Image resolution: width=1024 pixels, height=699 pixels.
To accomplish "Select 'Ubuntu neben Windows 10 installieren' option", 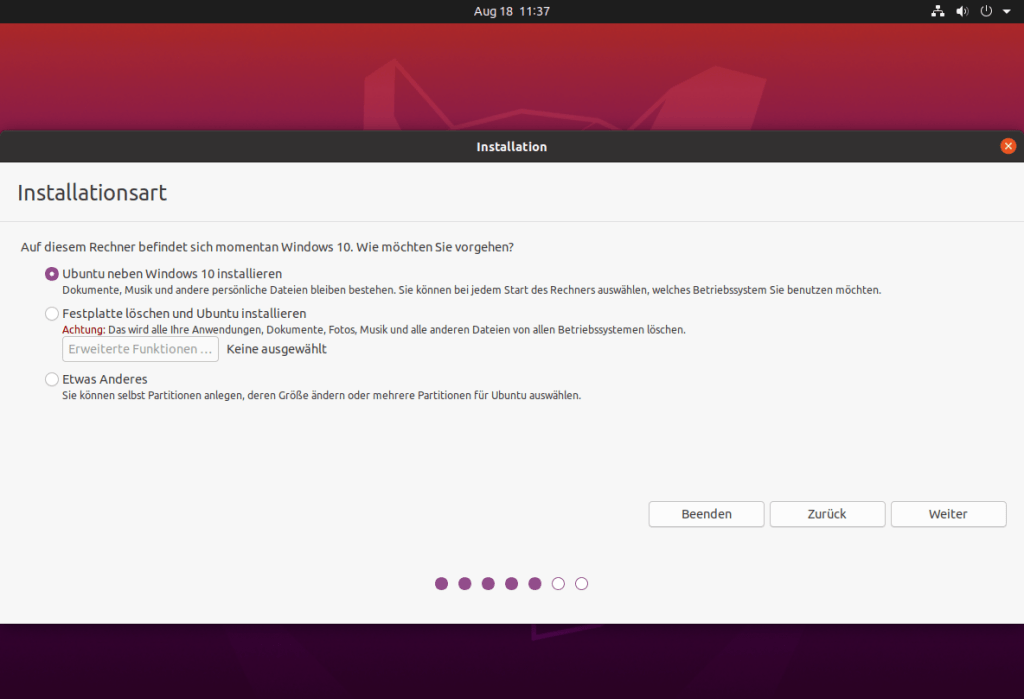I will 52,274.
